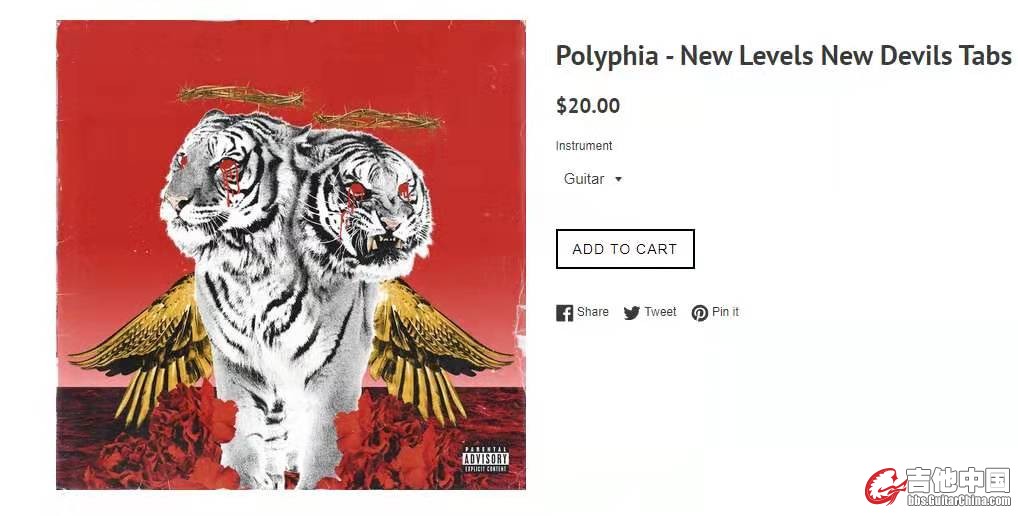Add the tabs to cart

point(625,249)
